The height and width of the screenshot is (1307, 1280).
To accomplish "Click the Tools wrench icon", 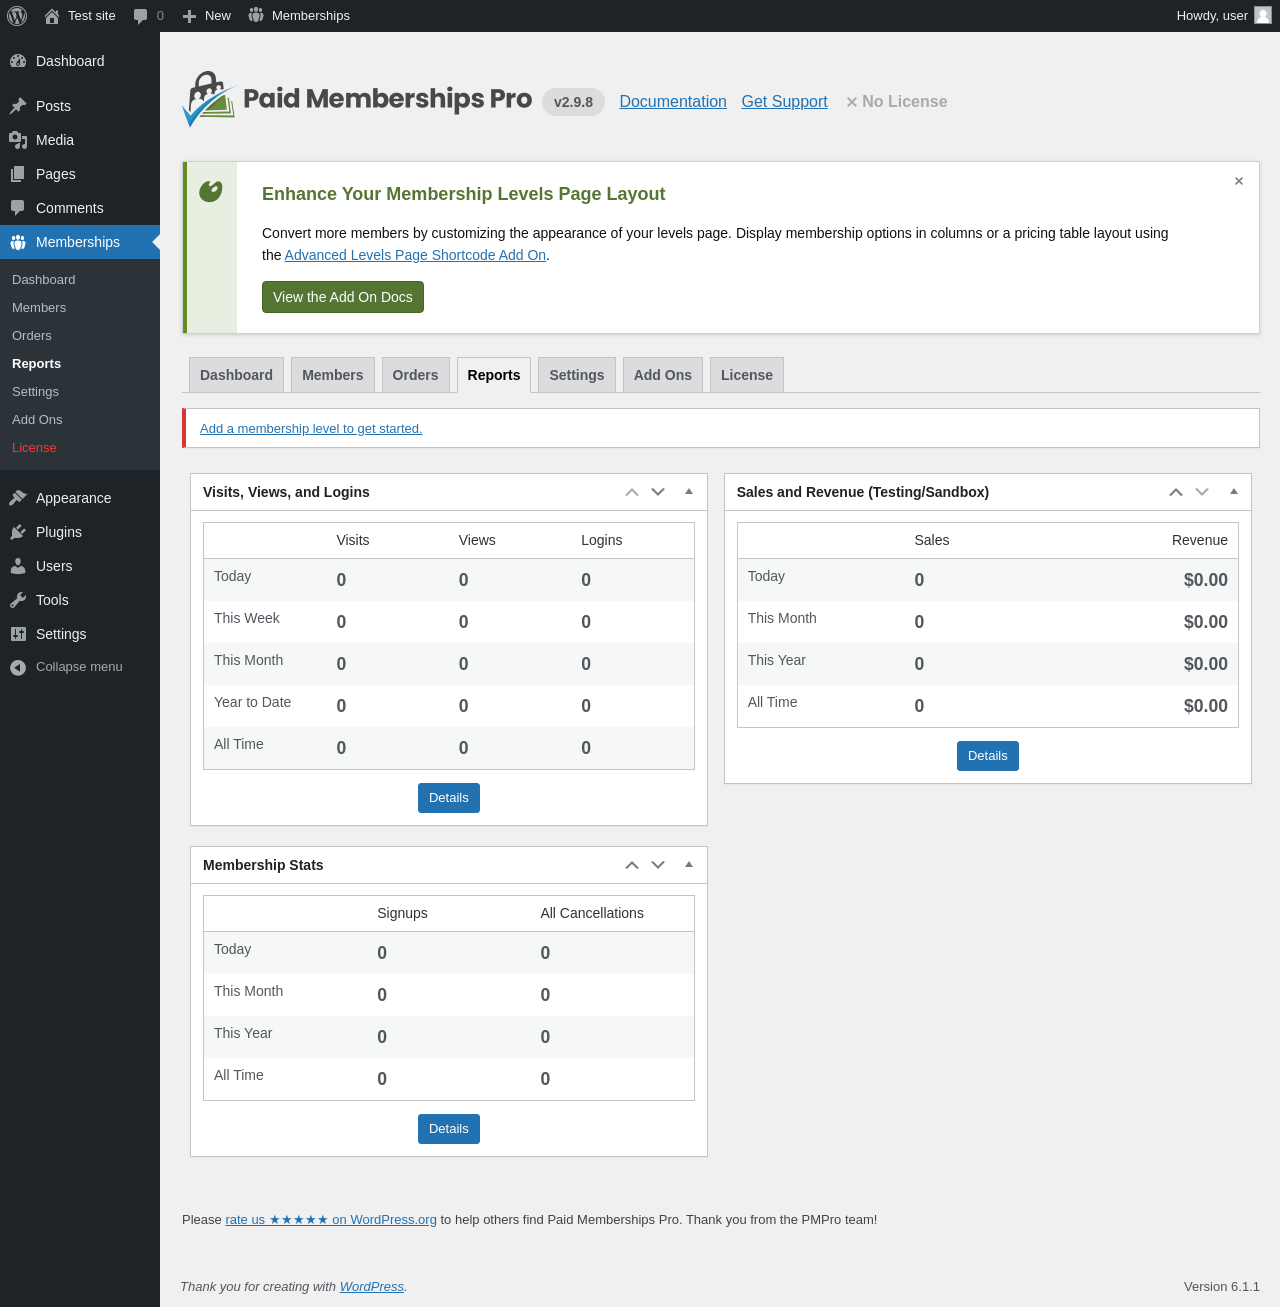I will [x=18, y=600].
